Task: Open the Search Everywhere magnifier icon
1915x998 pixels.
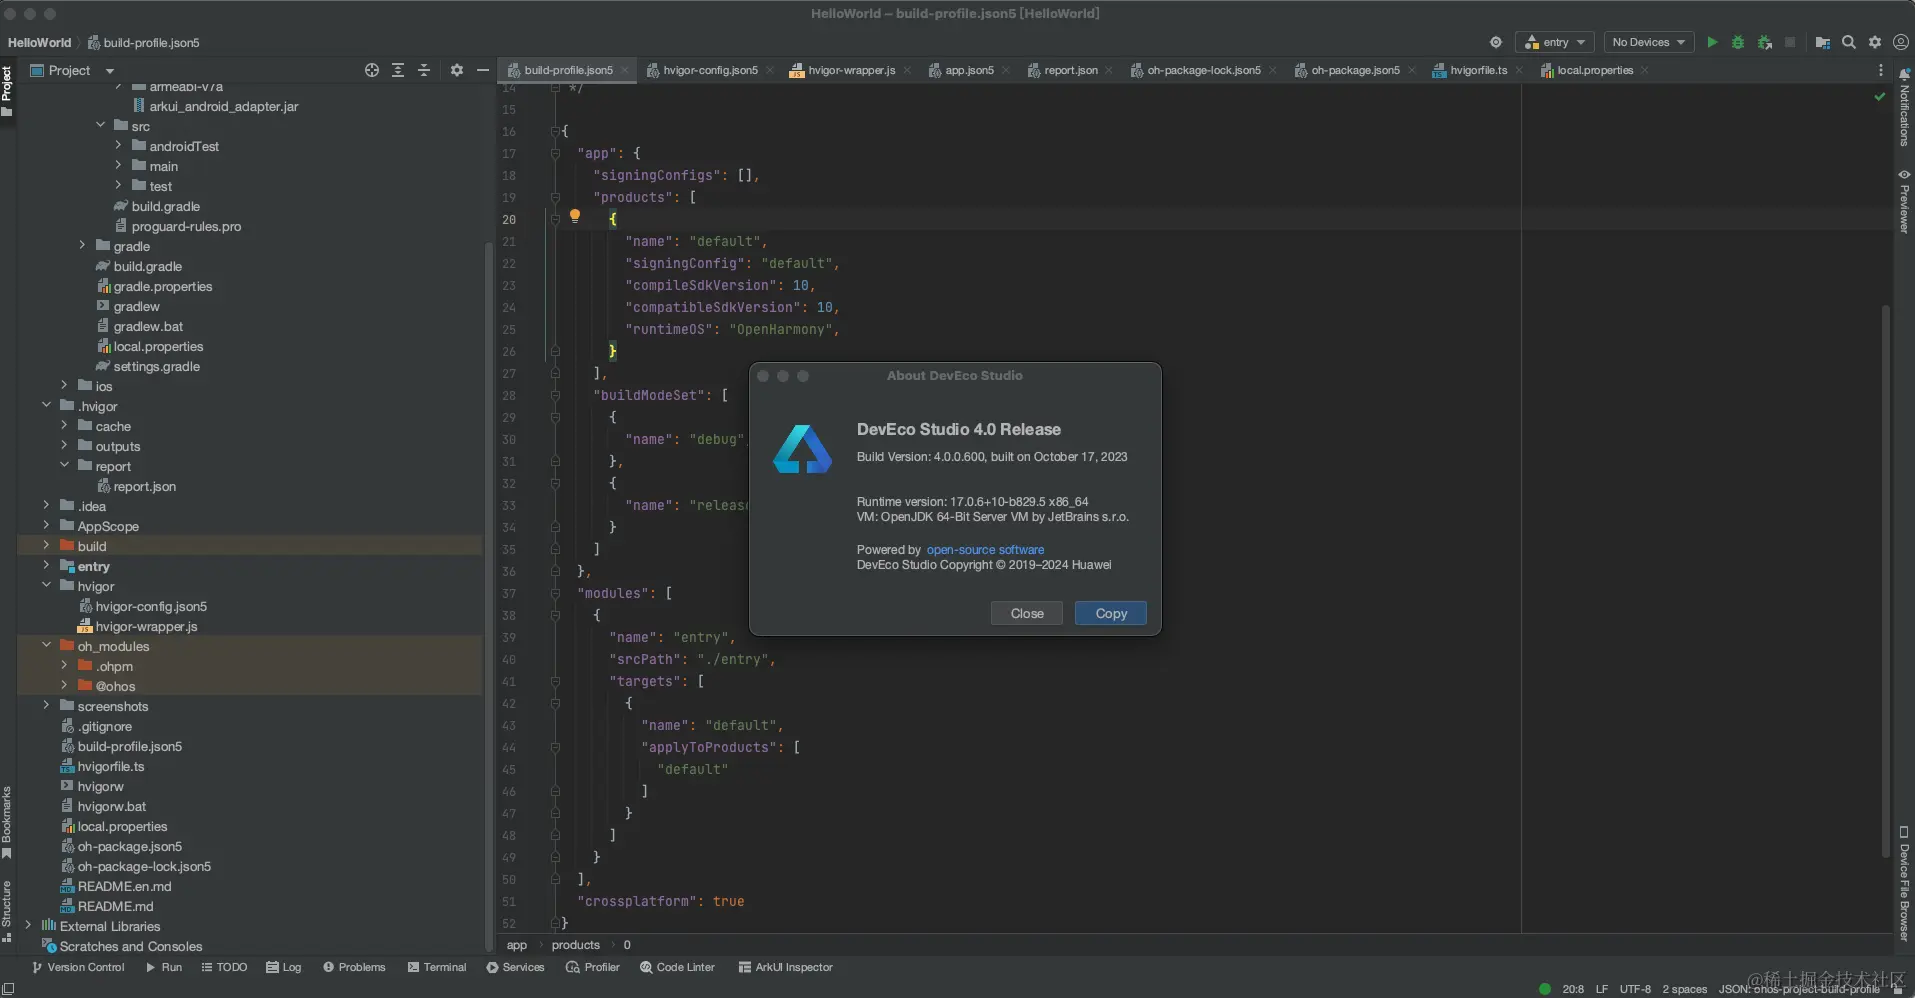Action: click(1849, 42)
